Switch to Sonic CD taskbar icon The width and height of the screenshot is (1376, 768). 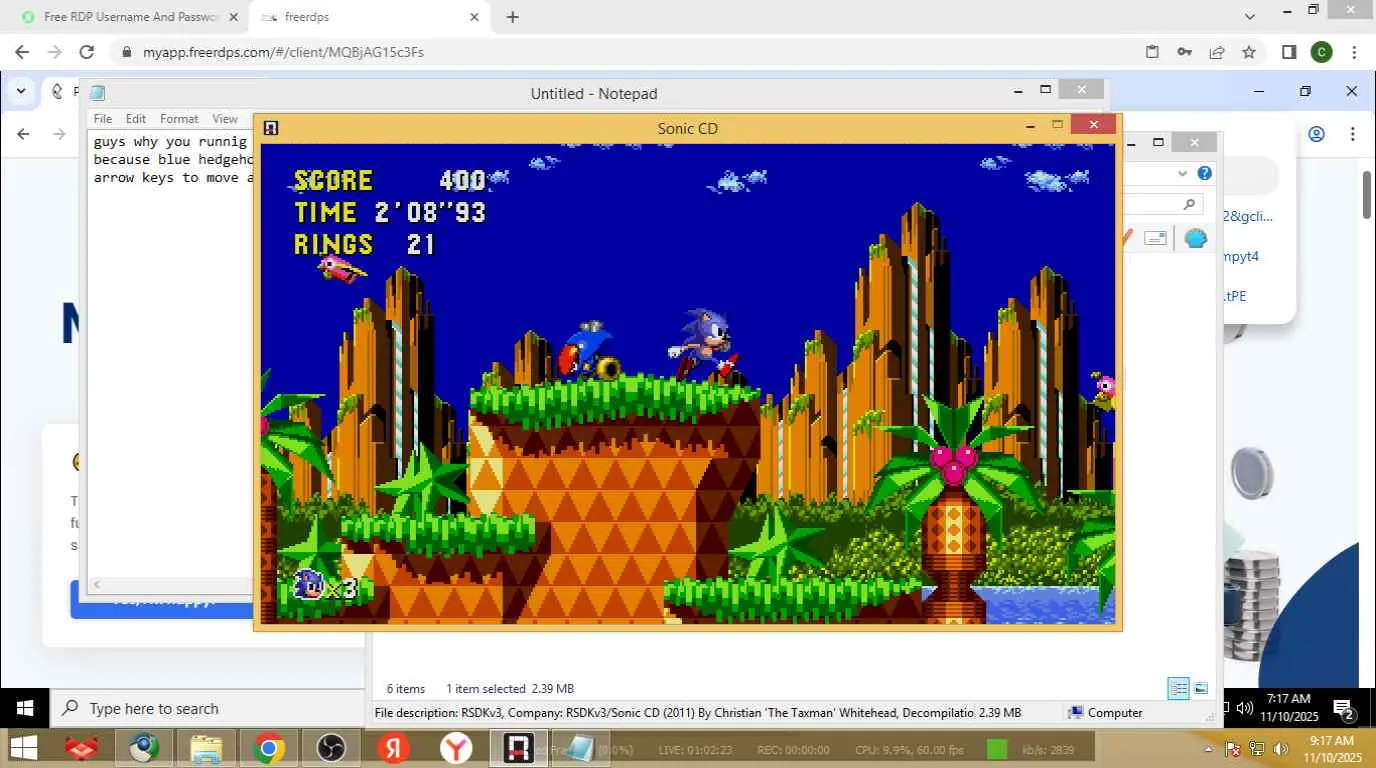[x=518, y=748]
